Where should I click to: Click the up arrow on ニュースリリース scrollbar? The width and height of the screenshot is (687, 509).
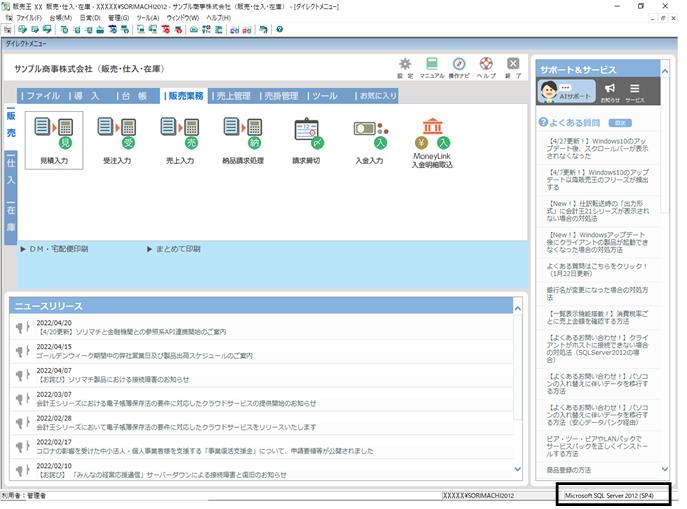pyautogui.click(x=517, y=308)
